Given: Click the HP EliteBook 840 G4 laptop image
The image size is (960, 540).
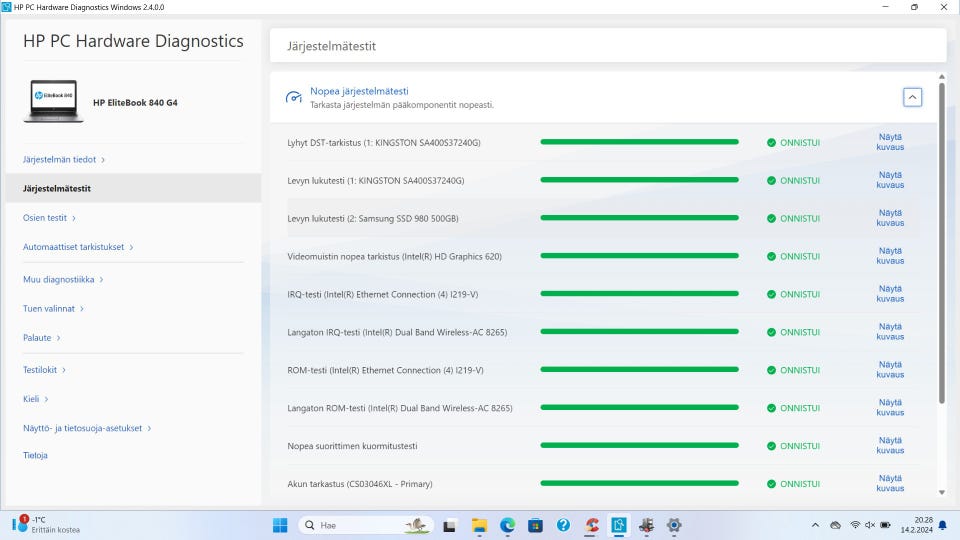Looking at the screenshot, I should pyautogui.click(x=54, y=101).
